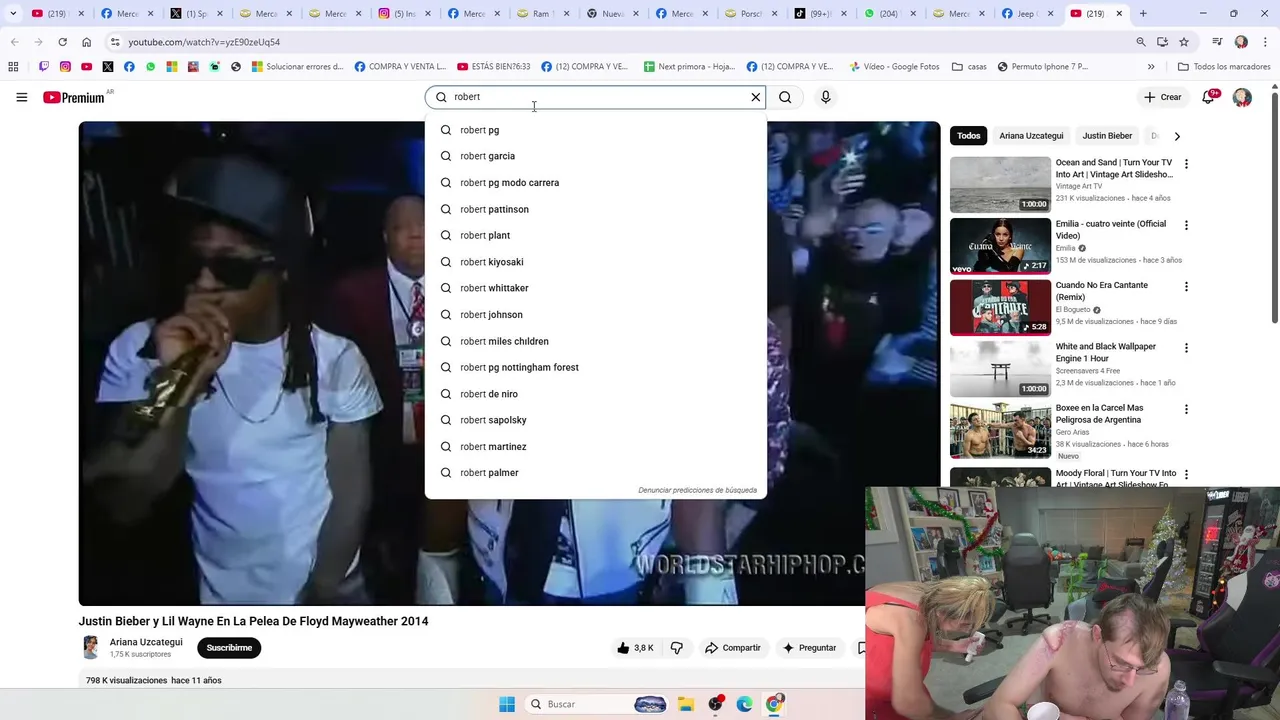Open more options for Emilia cuatro veinte video
Image resolution: width=1280 pixels, height=720 pixels.
tap(1186, 225)
